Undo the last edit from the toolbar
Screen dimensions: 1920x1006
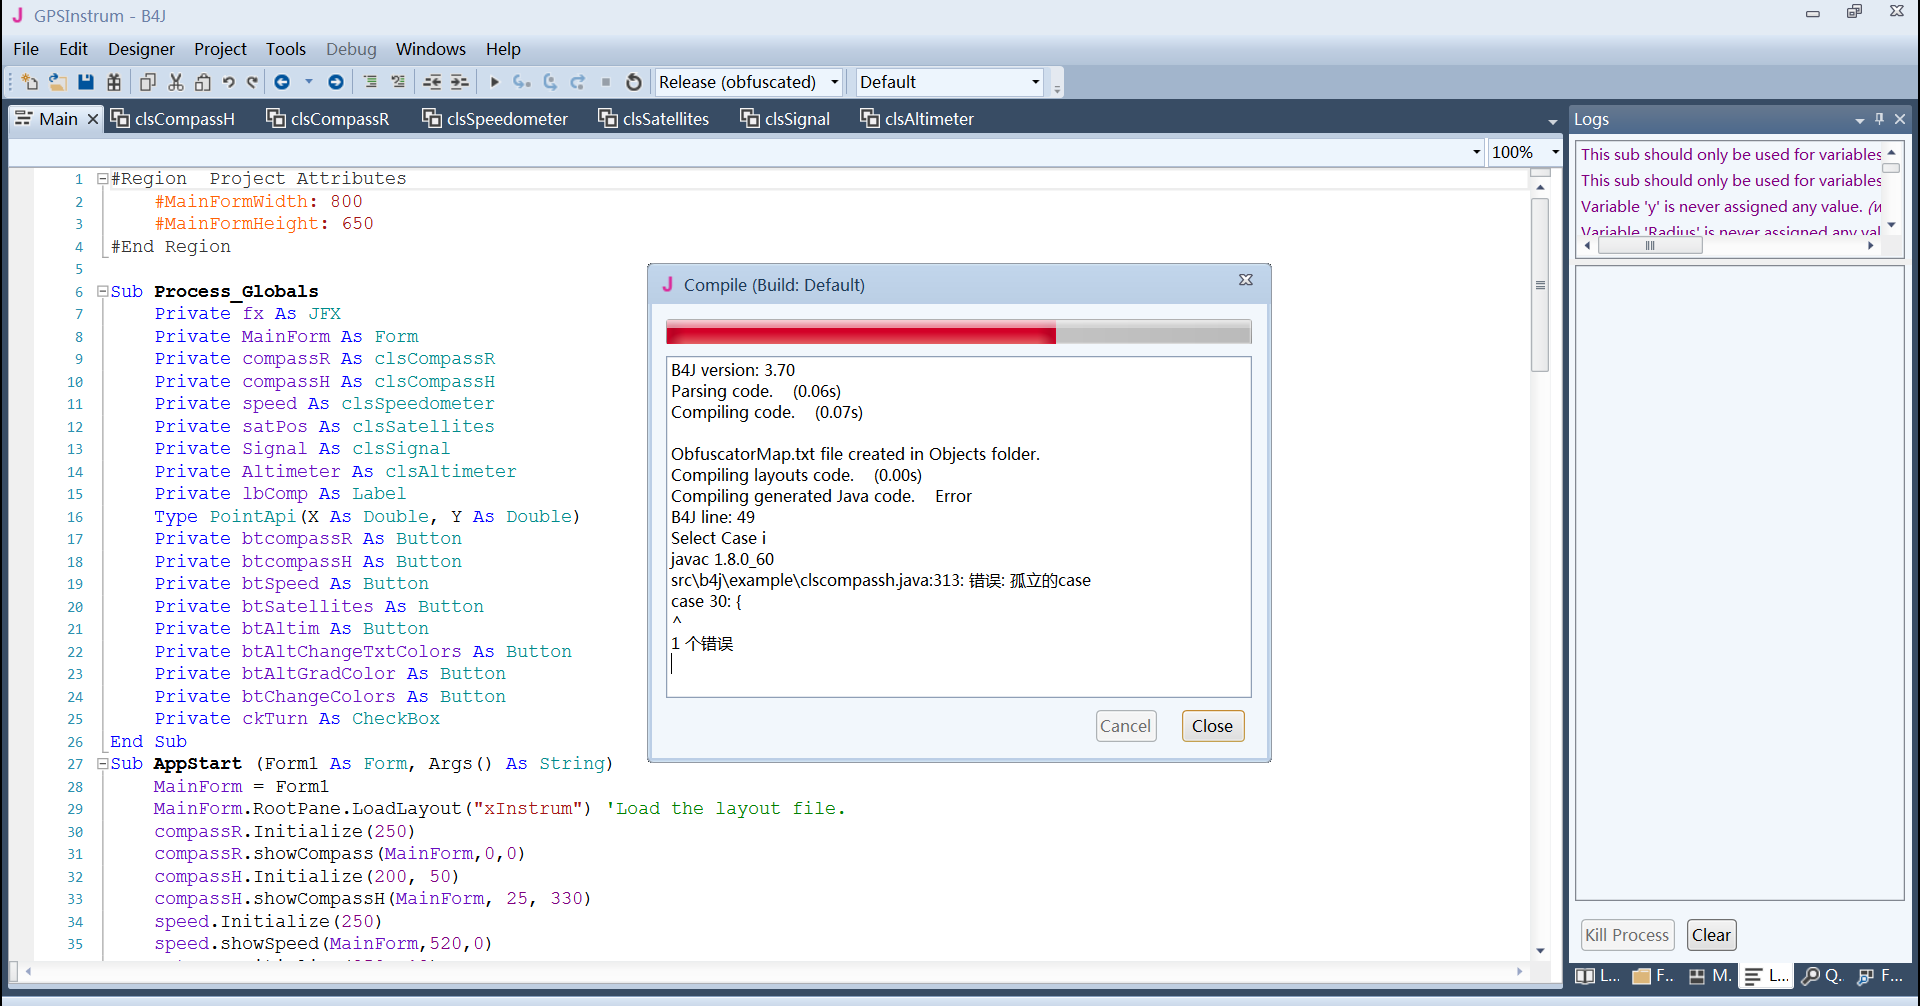pyautogui.click(x=228, y=82)
